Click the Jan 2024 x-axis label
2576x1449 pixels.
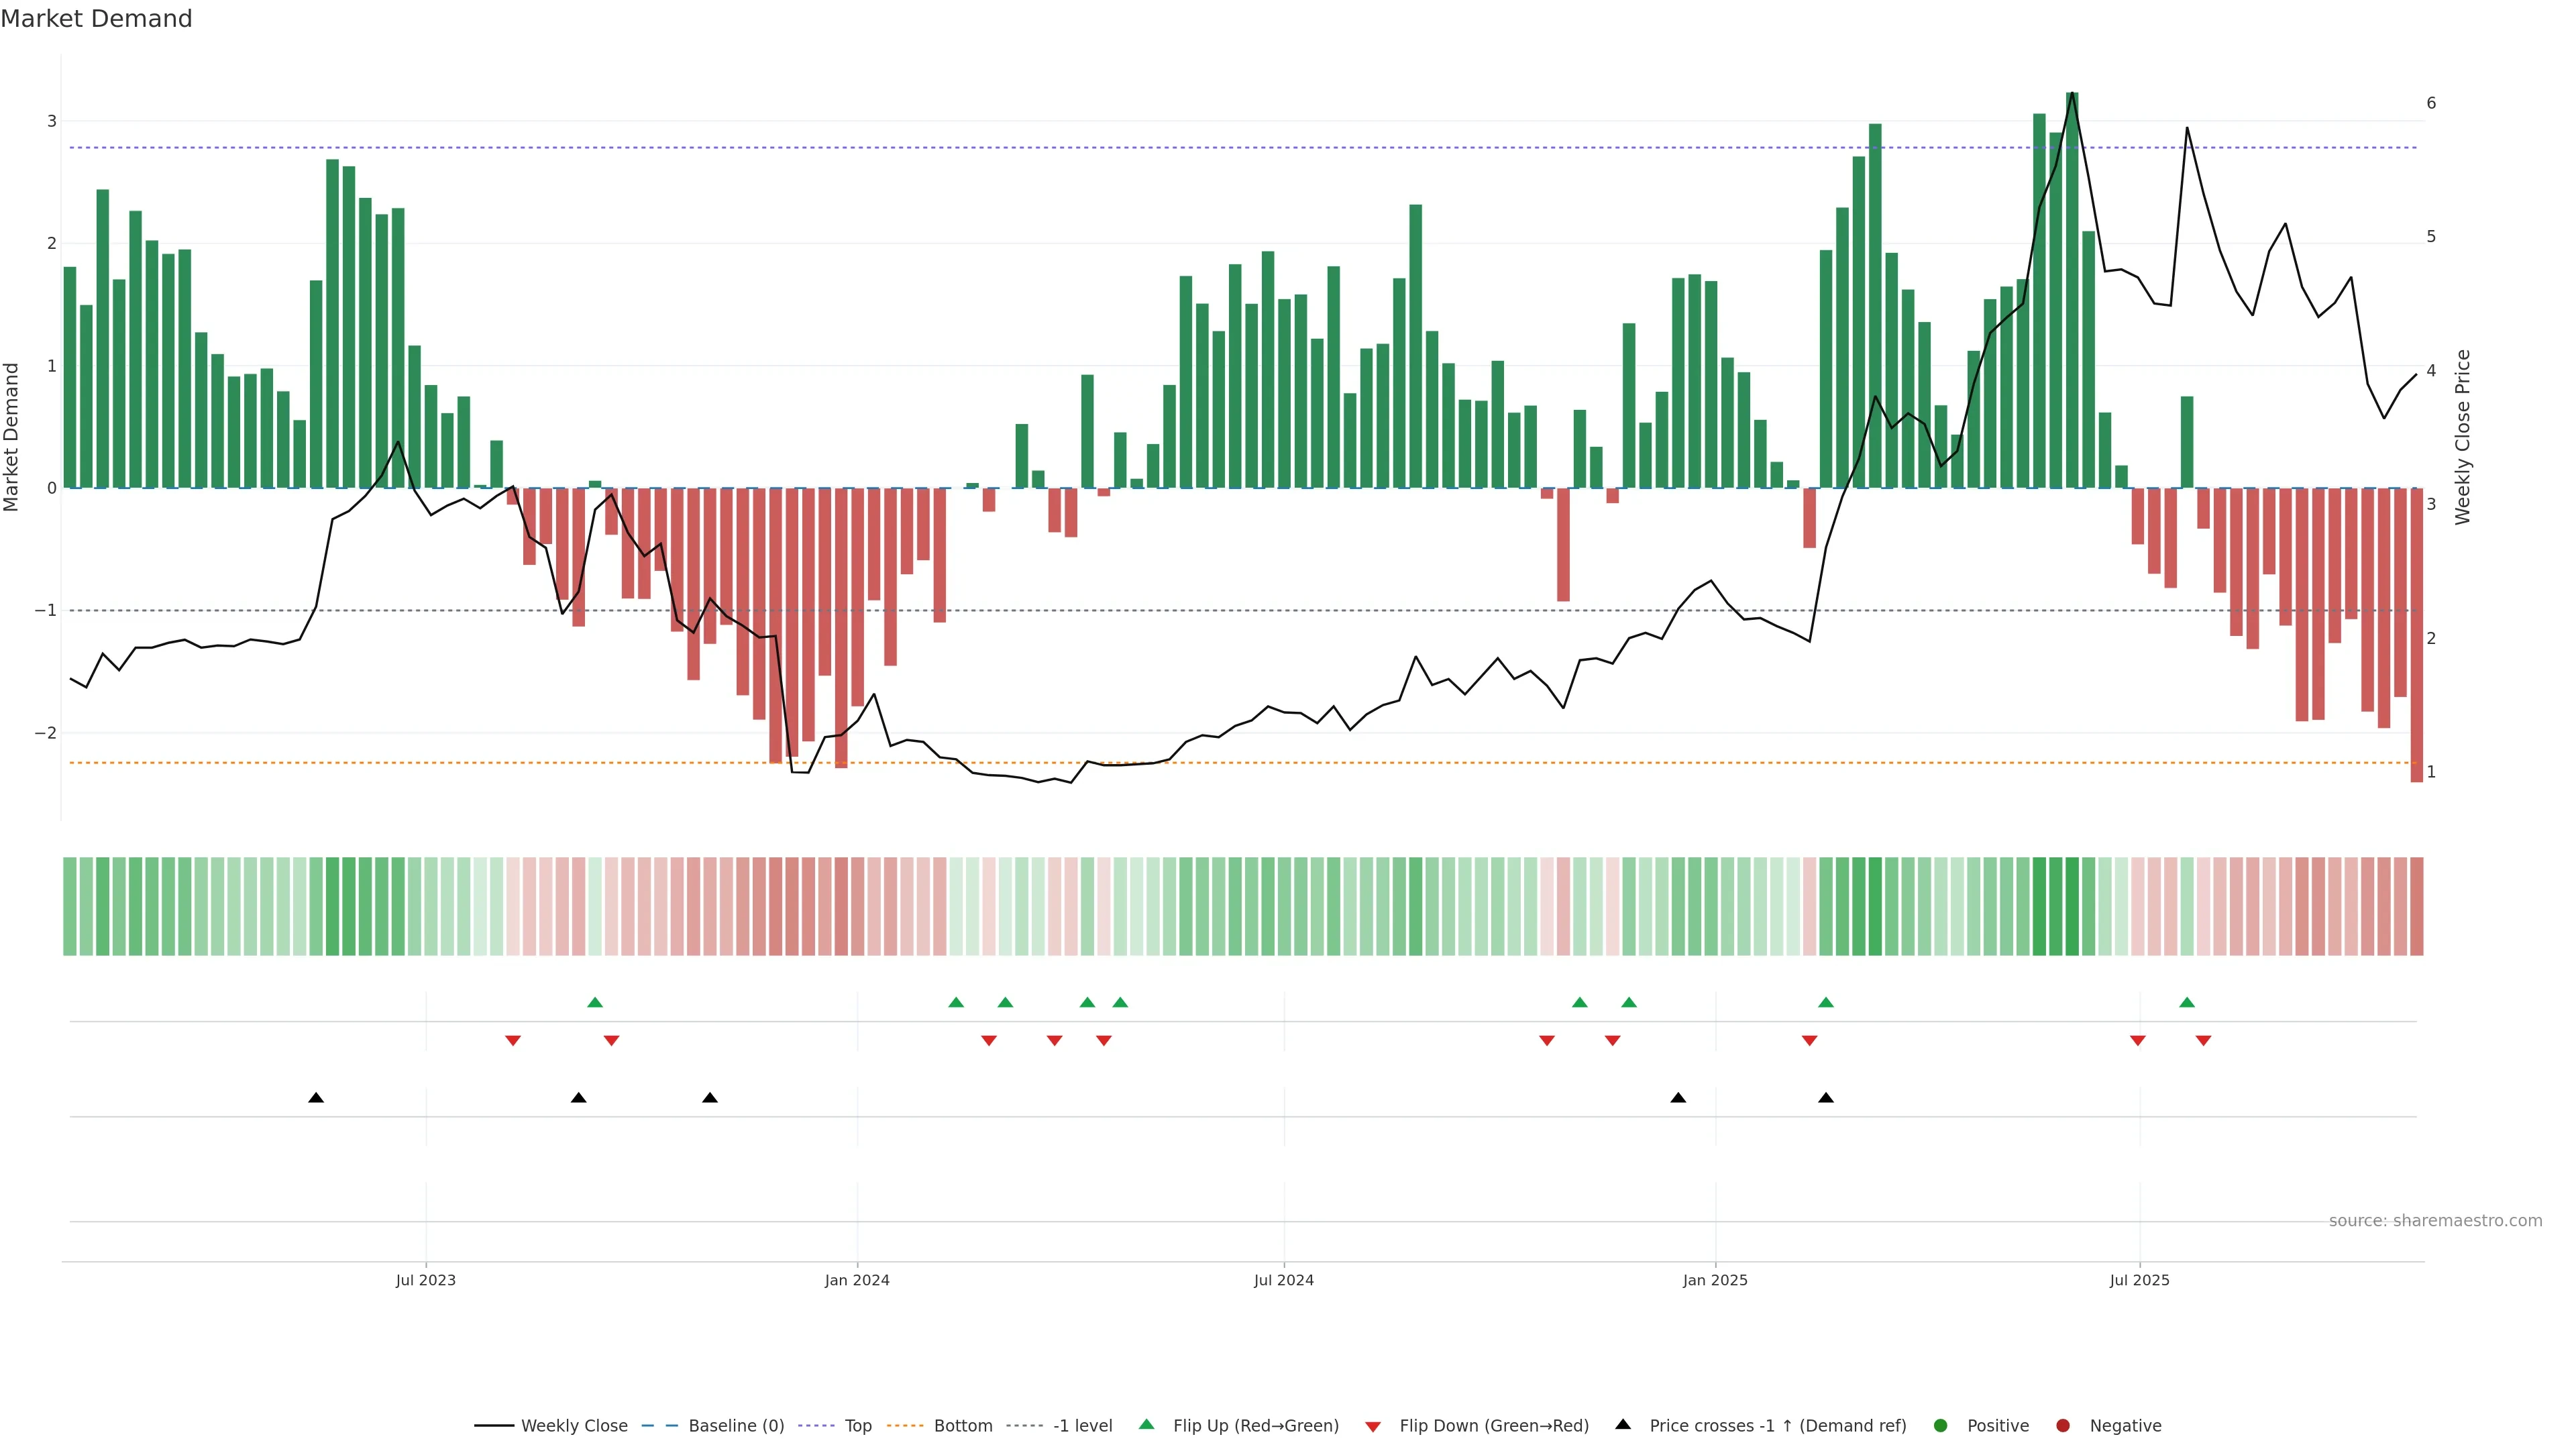[857, 1280]
